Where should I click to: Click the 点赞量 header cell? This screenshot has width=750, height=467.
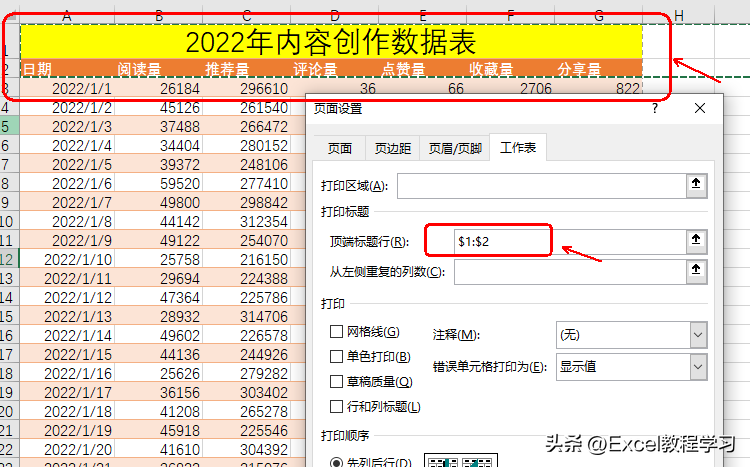pos(423,69)
